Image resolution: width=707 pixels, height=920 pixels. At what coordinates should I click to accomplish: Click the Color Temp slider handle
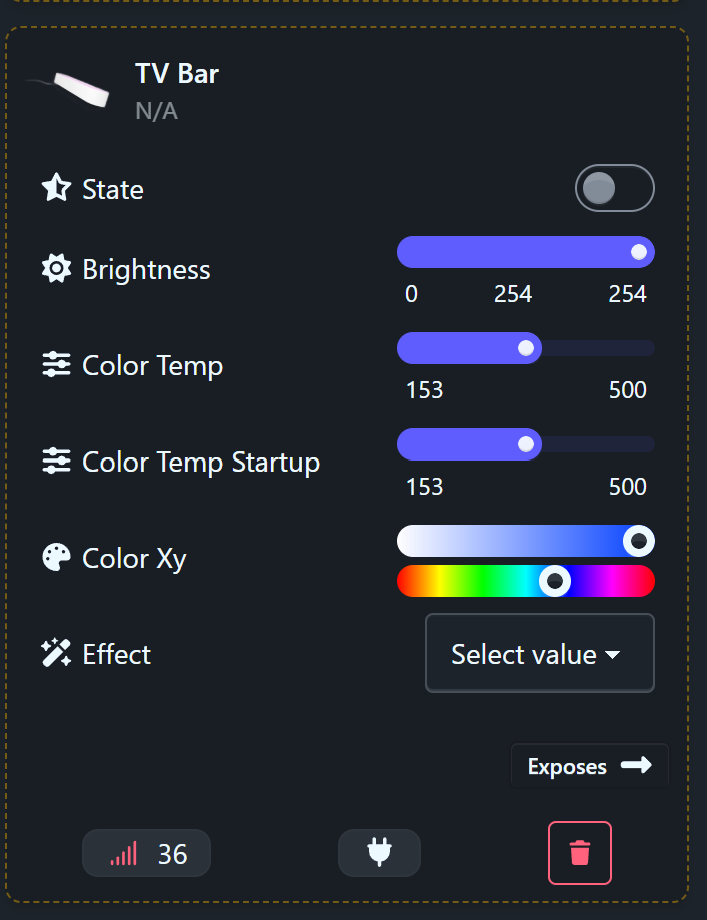[526, 348]
